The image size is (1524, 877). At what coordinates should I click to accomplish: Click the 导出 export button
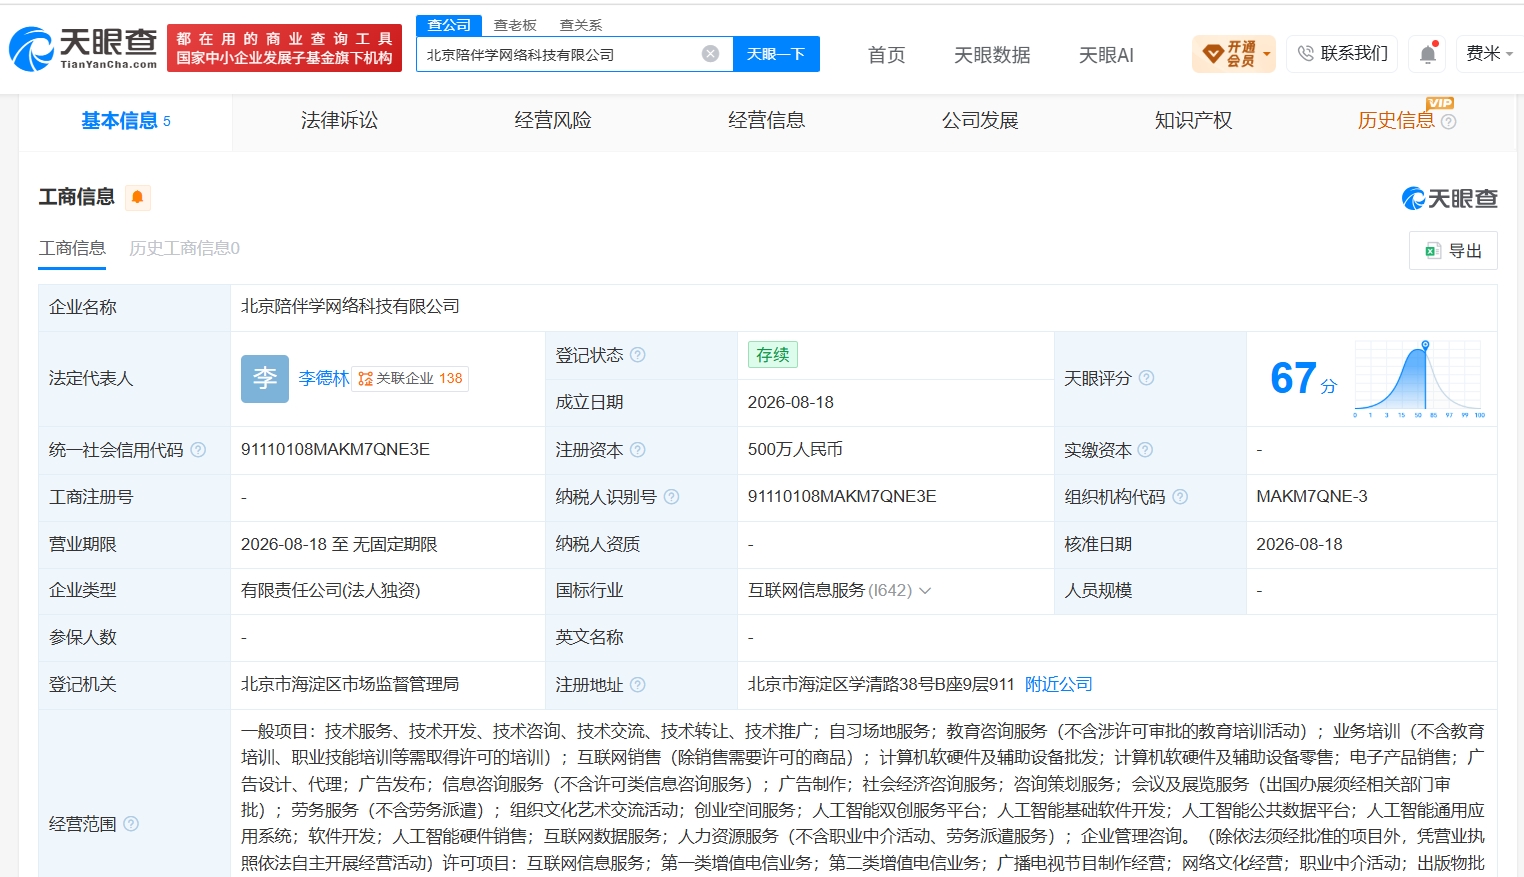click(x=1453, y=251)
